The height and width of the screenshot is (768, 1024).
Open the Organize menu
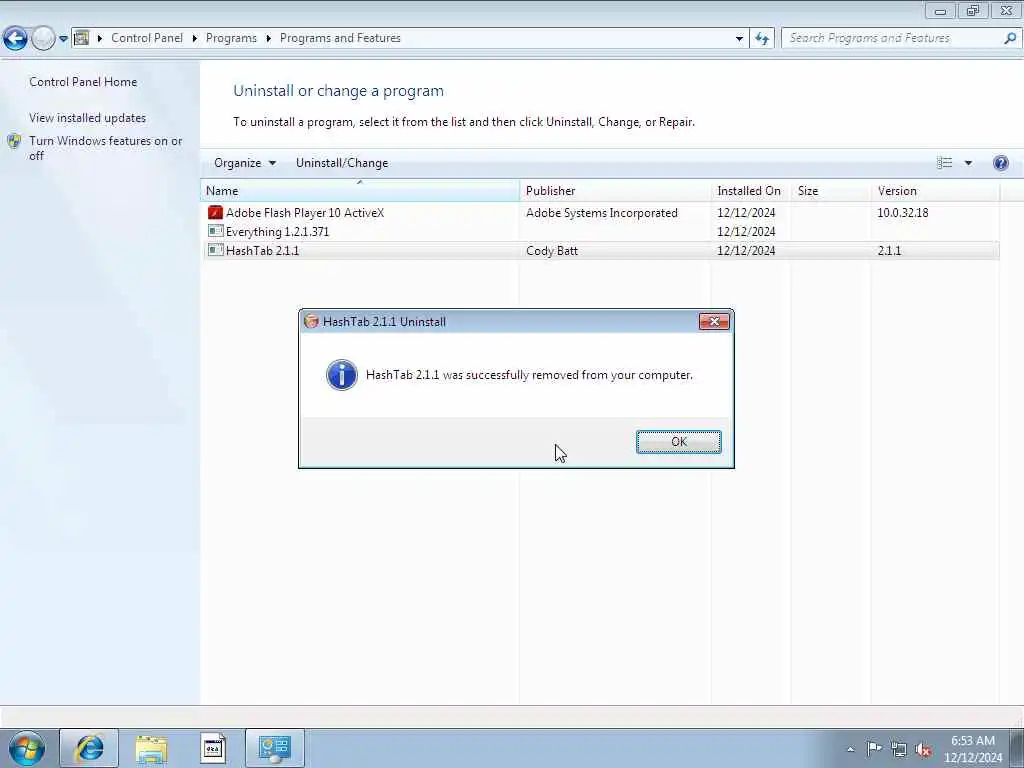[245, 163]
